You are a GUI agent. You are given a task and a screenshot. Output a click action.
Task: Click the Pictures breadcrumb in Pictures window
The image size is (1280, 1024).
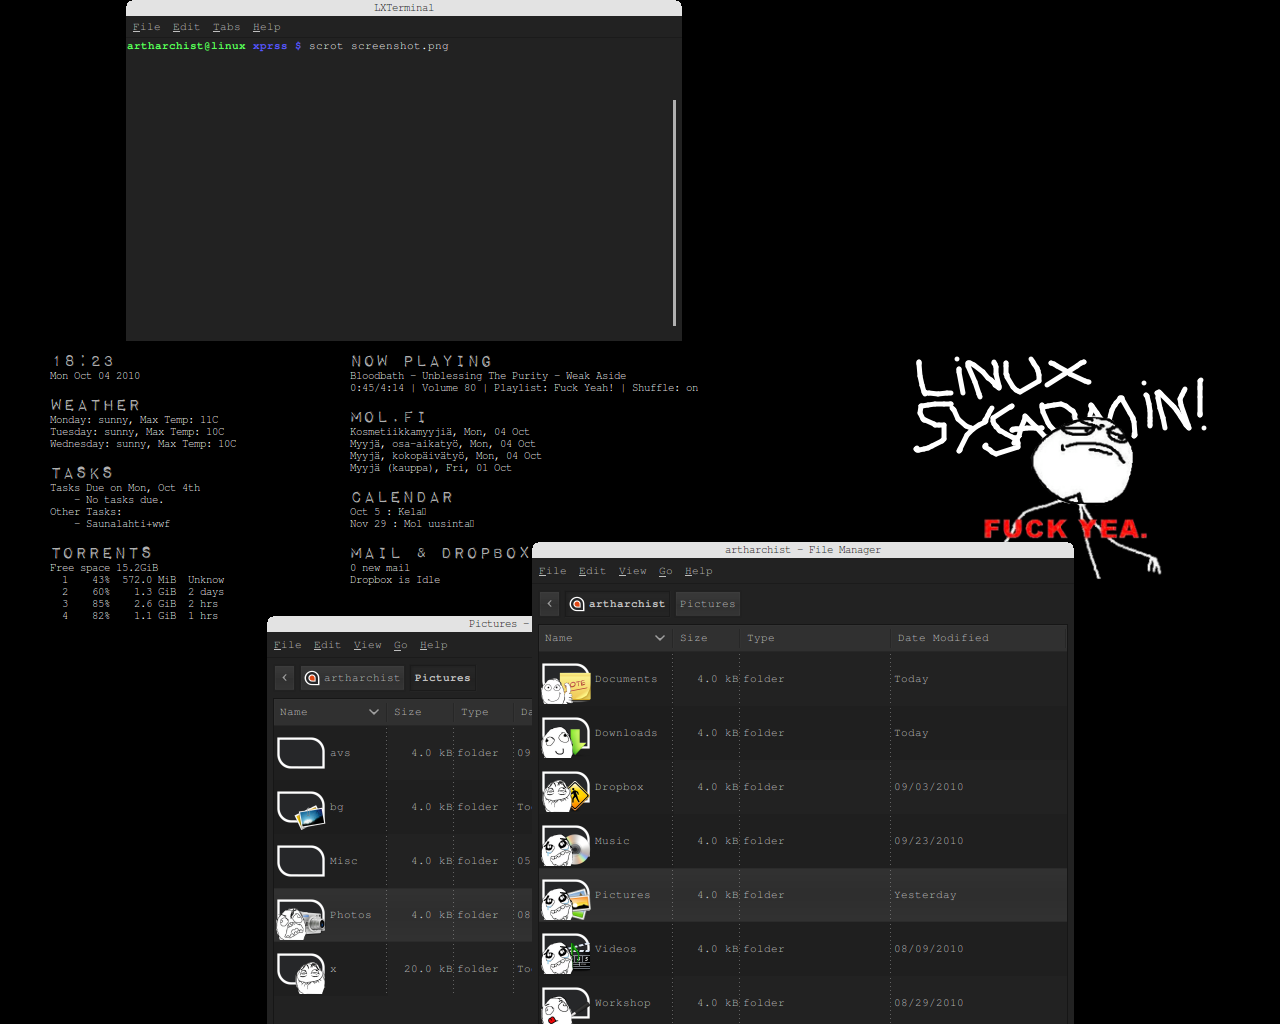[x=442, y=678]
